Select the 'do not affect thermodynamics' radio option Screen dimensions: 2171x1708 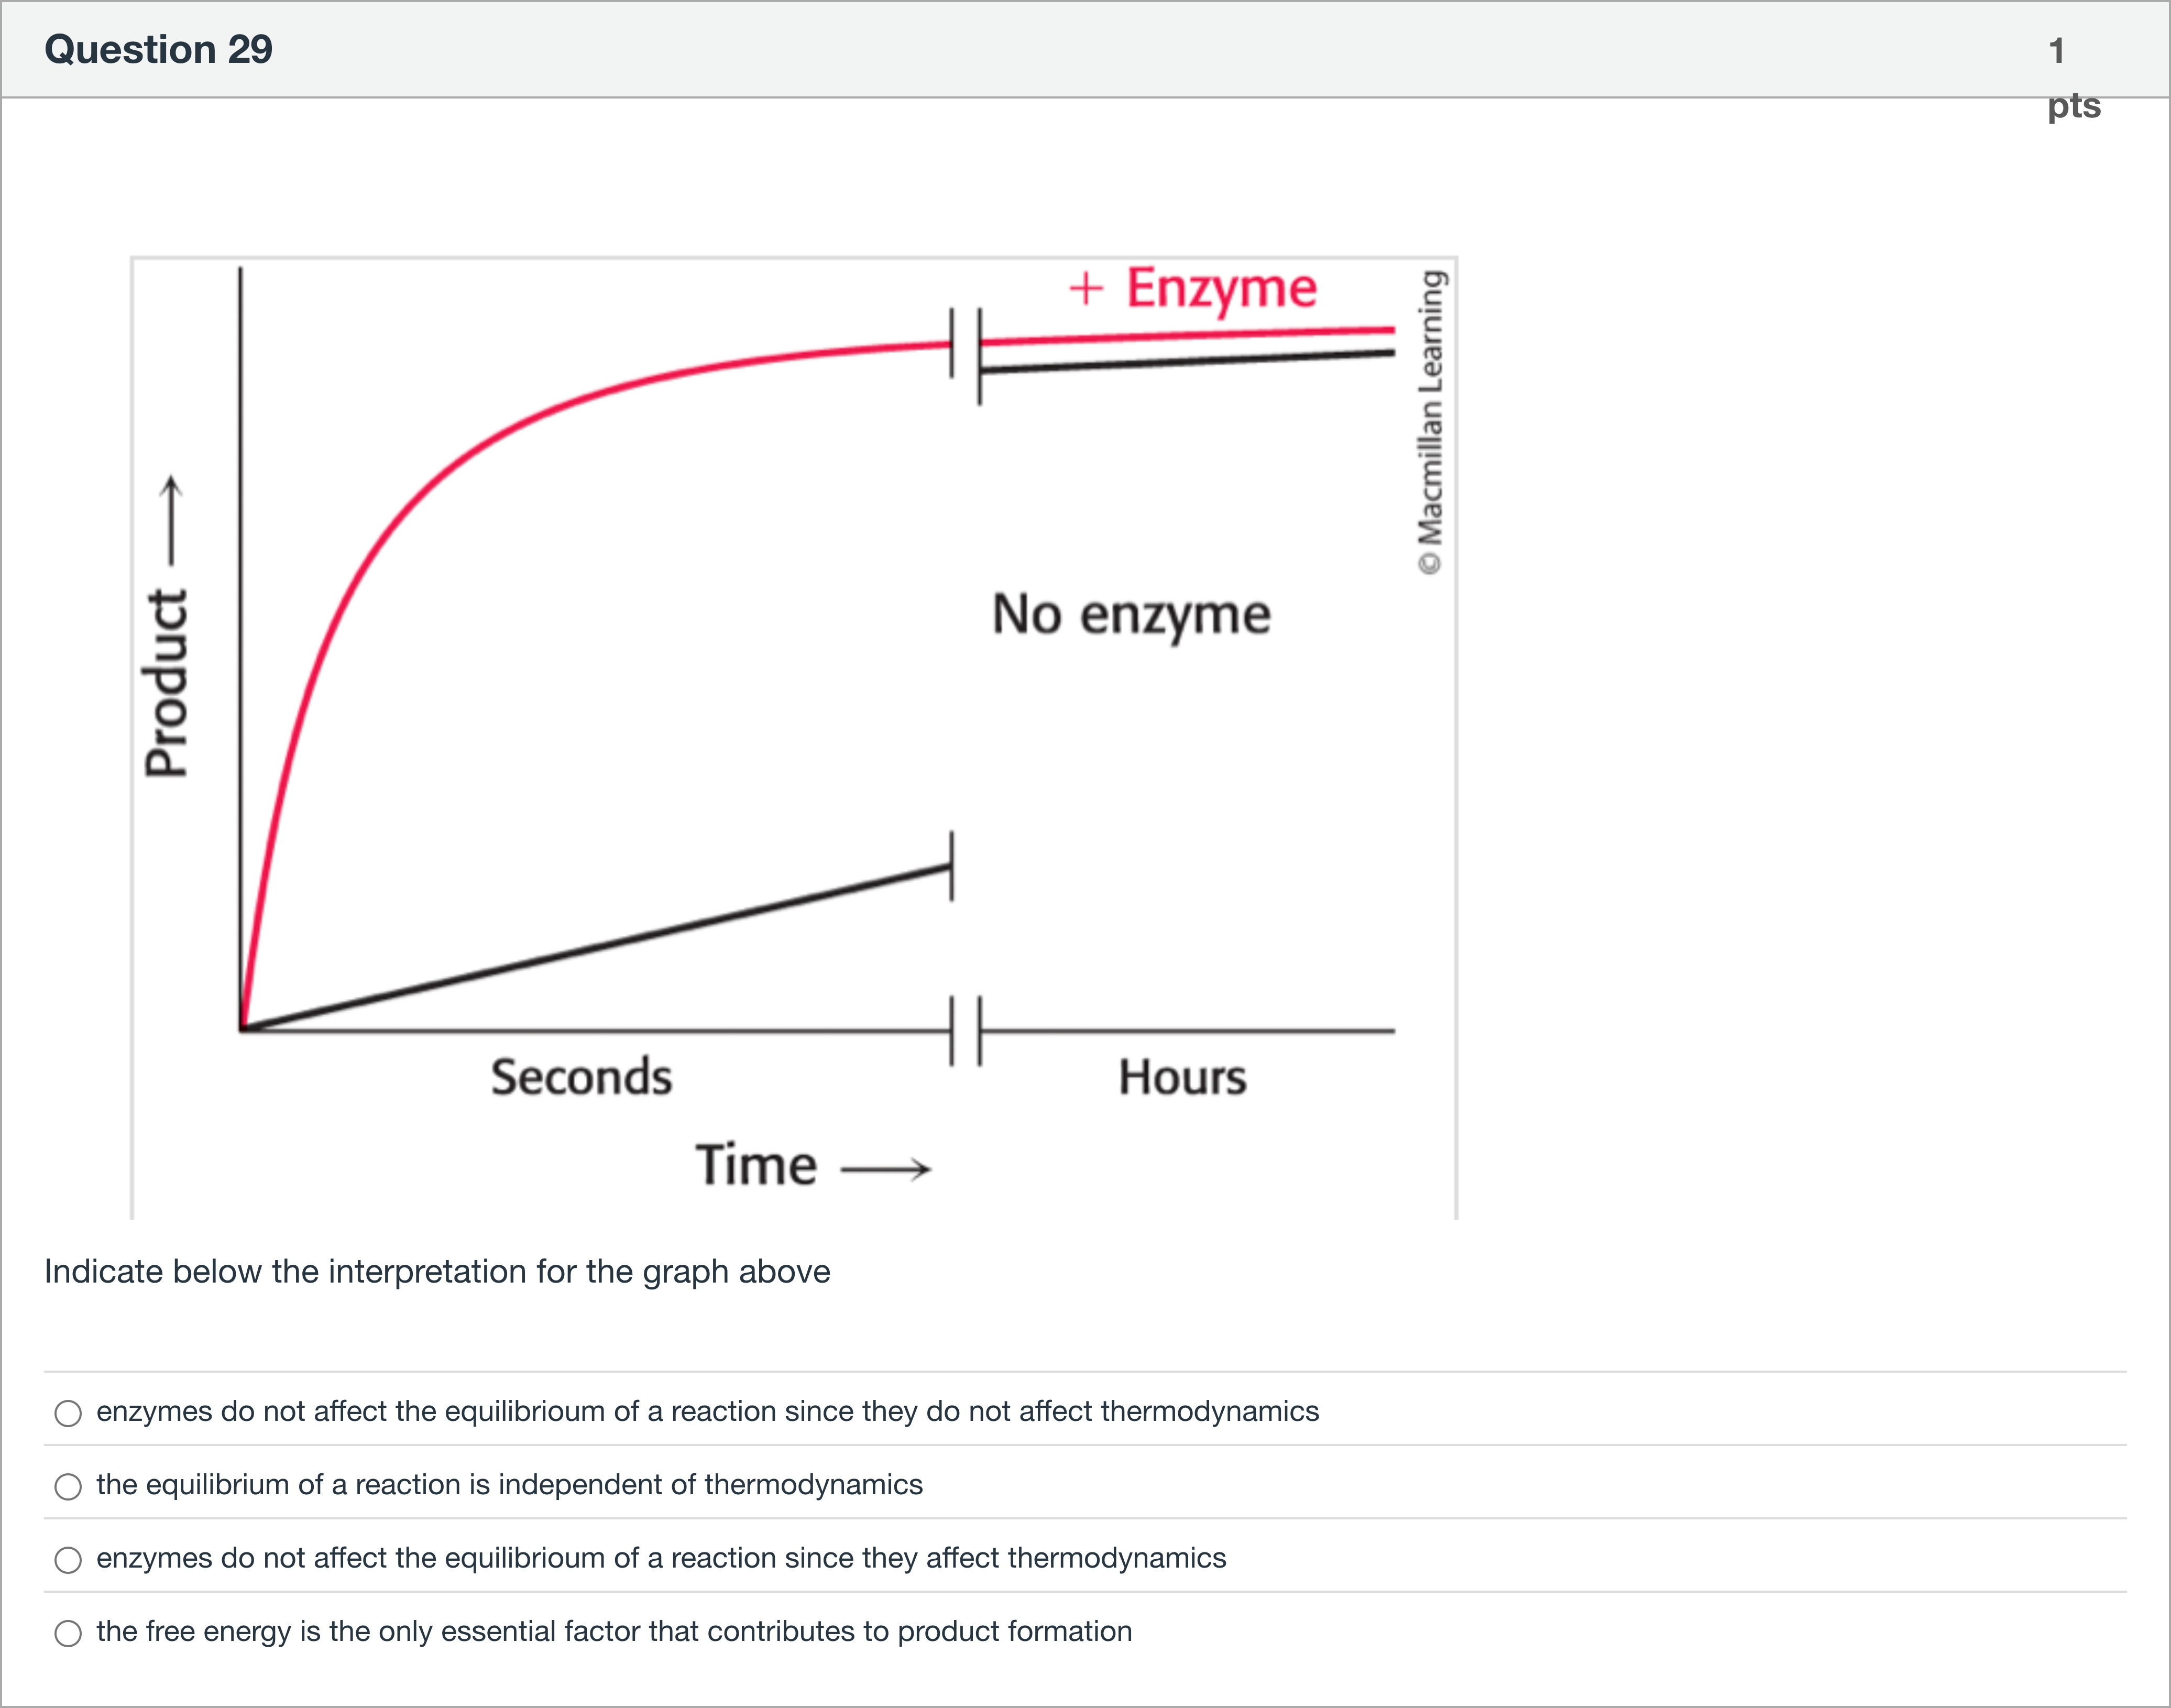click(68, 1413)
